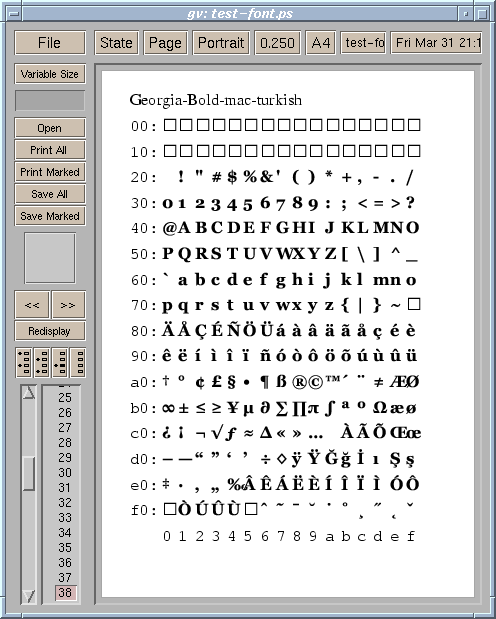Image resolution: width=496 pixels, height=619 pixels.
Task: Expand the Portrait orientation dropdown
Action: click(x=221, y=43)
